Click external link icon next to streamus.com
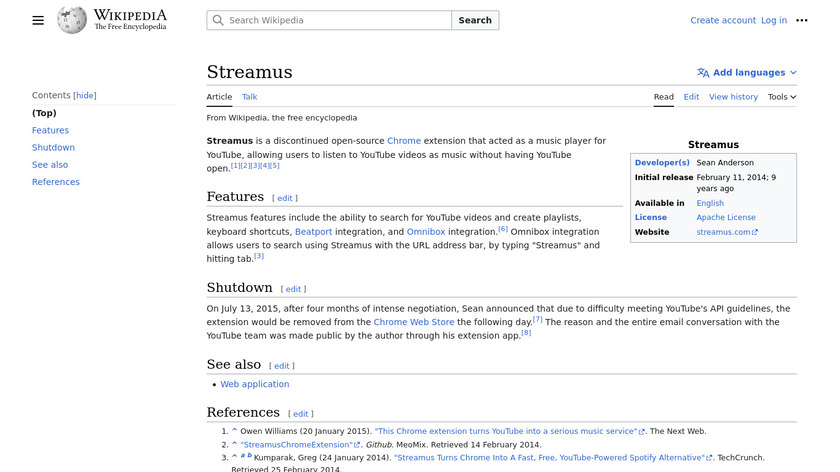The height and width of the screenshot is (472, 840). pyautogui.click(x=755, y=233)
